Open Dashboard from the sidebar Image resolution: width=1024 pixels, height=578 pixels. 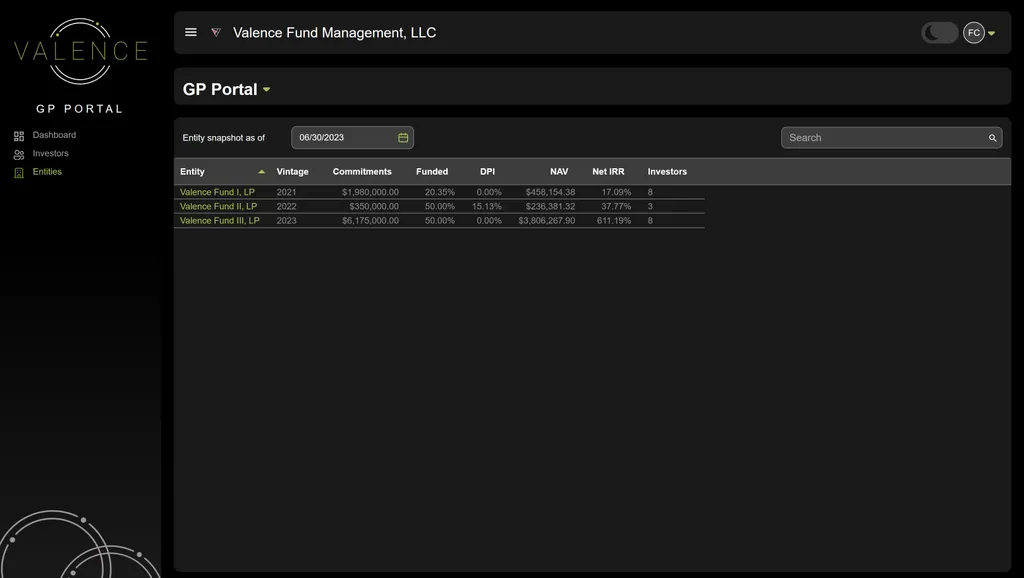pos(54,135)
